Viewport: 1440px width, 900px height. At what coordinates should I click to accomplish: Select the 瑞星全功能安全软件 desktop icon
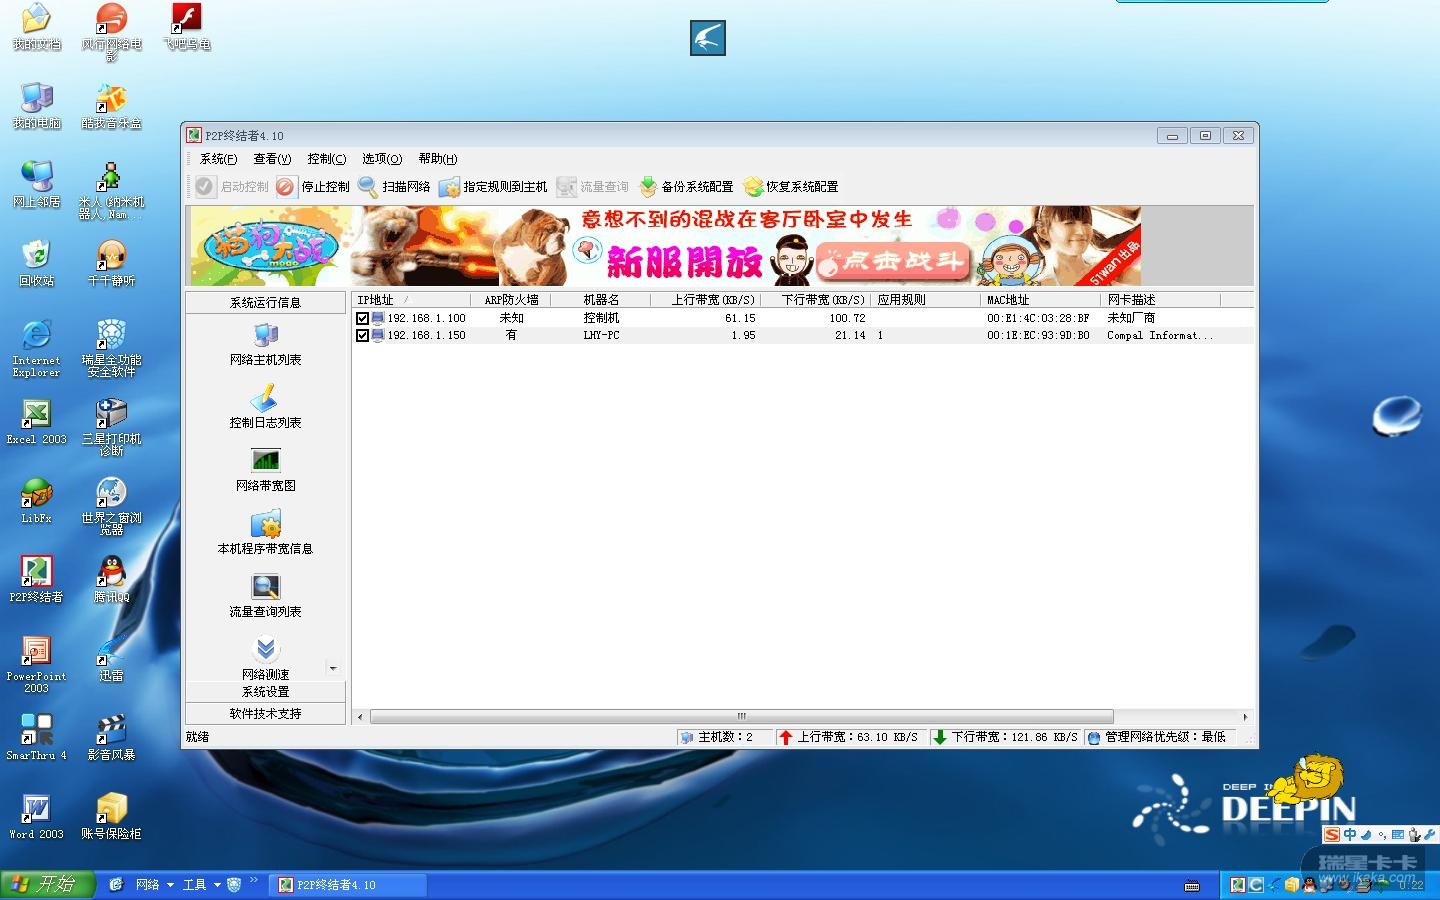[111, 347]
